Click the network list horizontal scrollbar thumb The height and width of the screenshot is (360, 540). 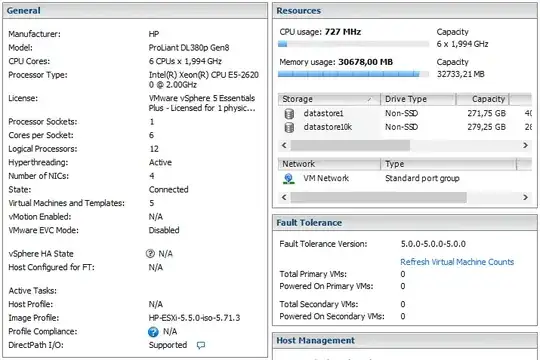click(x=378, y=197)
